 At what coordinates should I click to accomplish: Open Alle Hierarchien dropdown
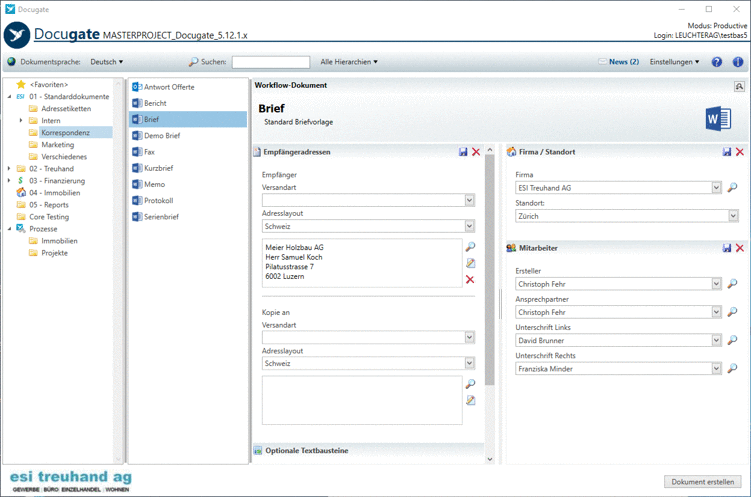349,62
